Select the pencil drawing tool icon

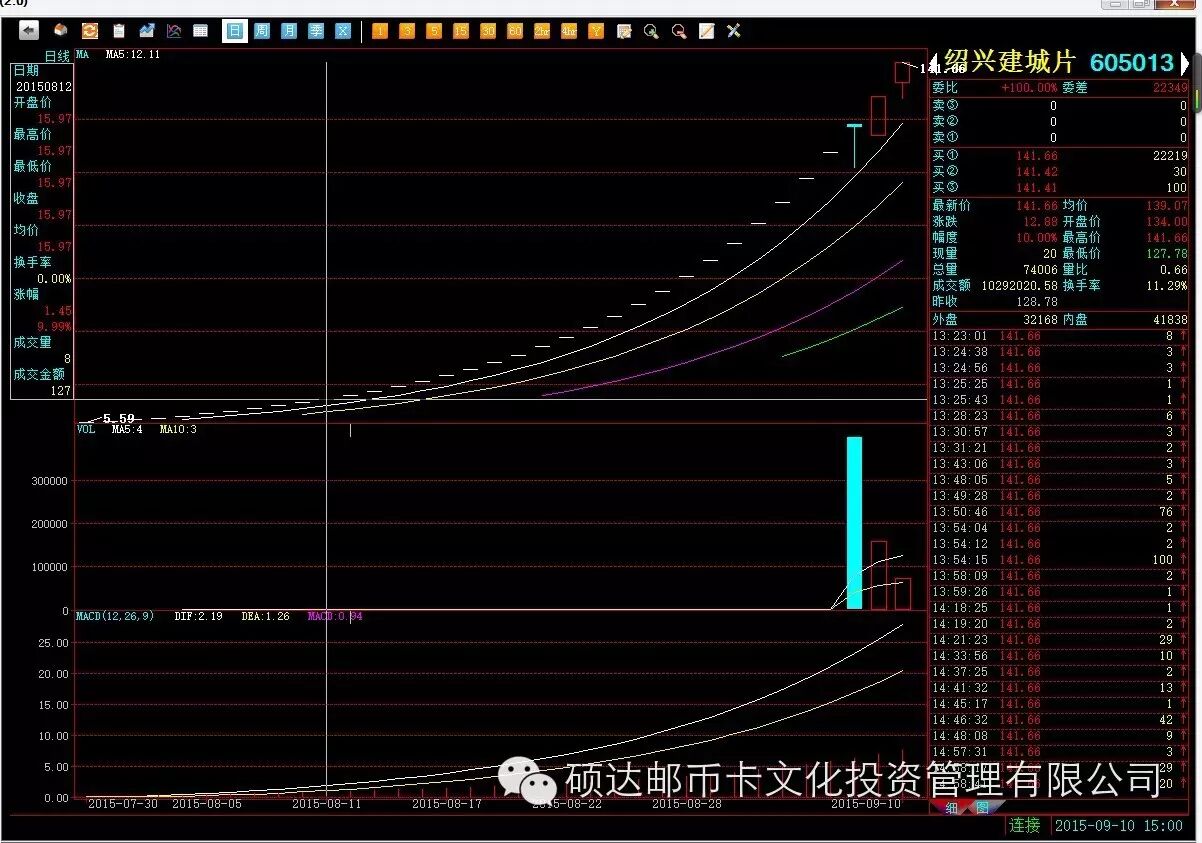tap(706, 31)
